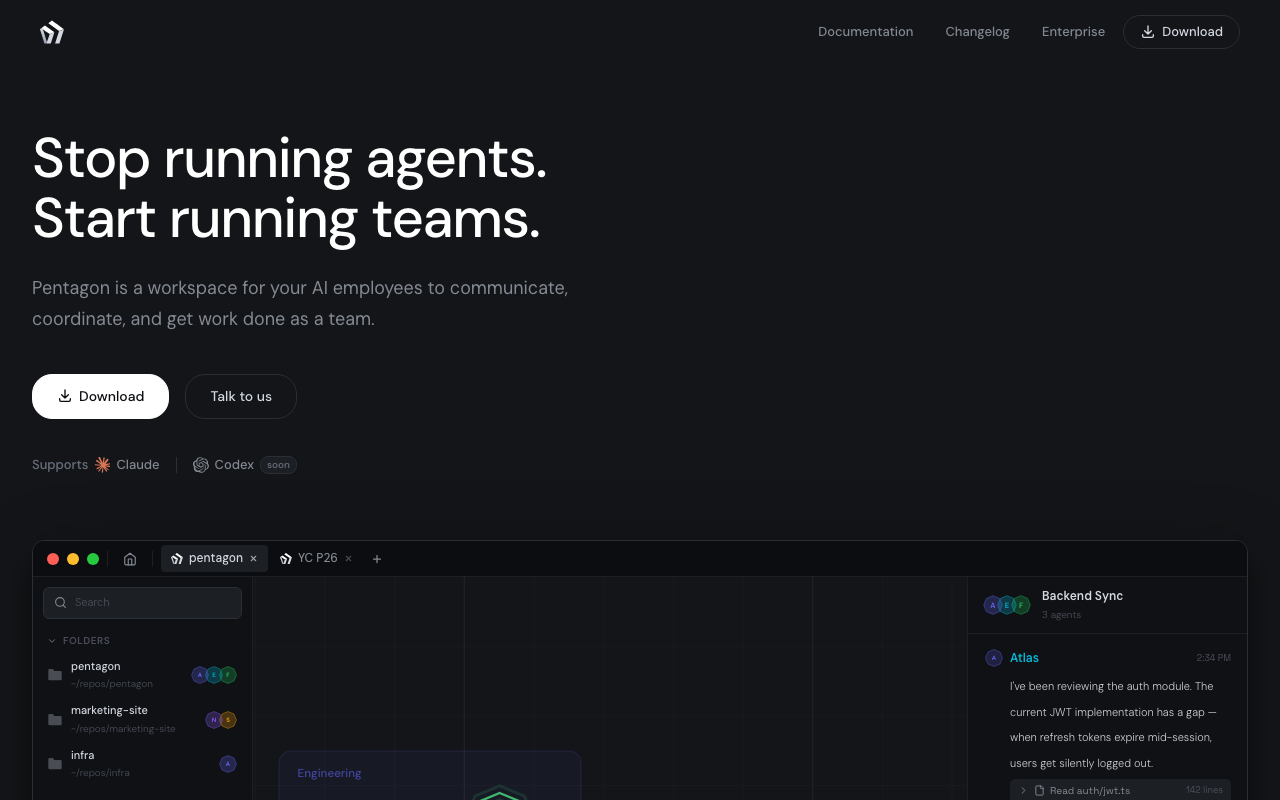Click the Engineering card label
This screenshot has height=800, width=1280.
click(329, 773)
